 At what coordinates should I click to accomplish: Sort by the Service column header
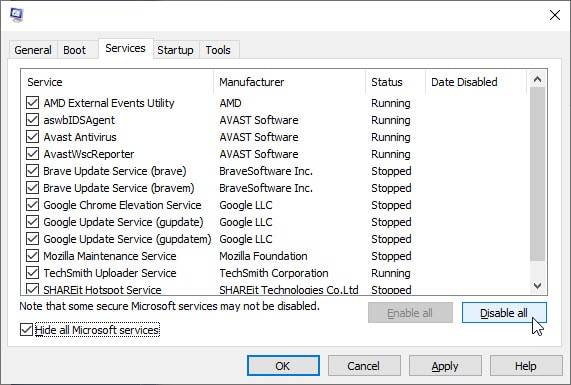click(117, 82)
